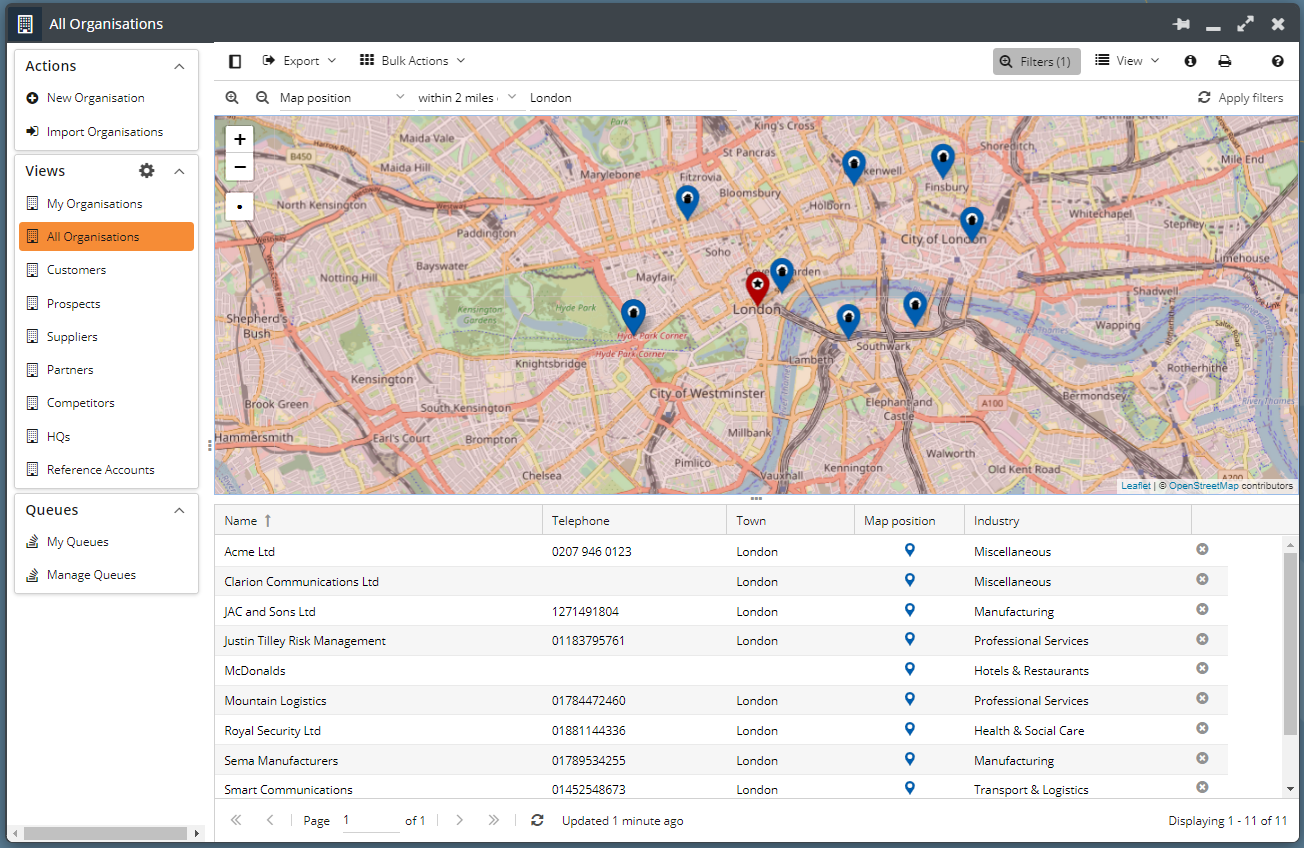Click the help question mark icon

pos(1277,61)
